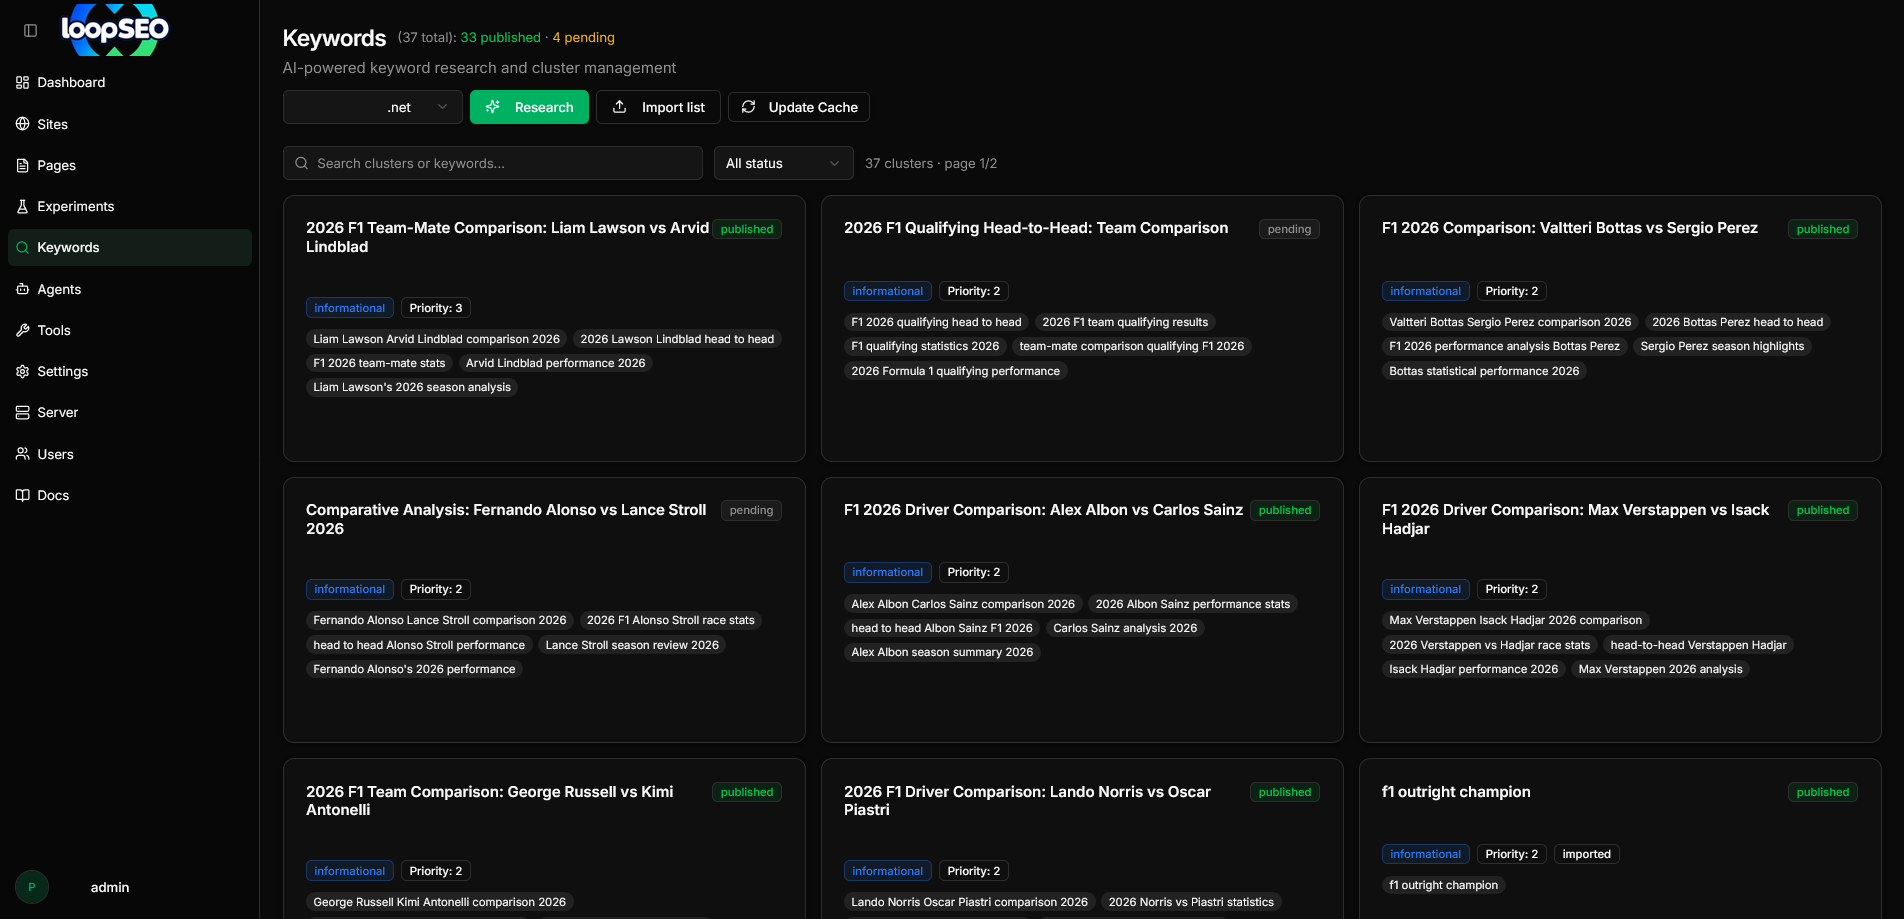Open Lando Norris vs Oscar Piastri card title
1904x919 pixels.
1027,801
